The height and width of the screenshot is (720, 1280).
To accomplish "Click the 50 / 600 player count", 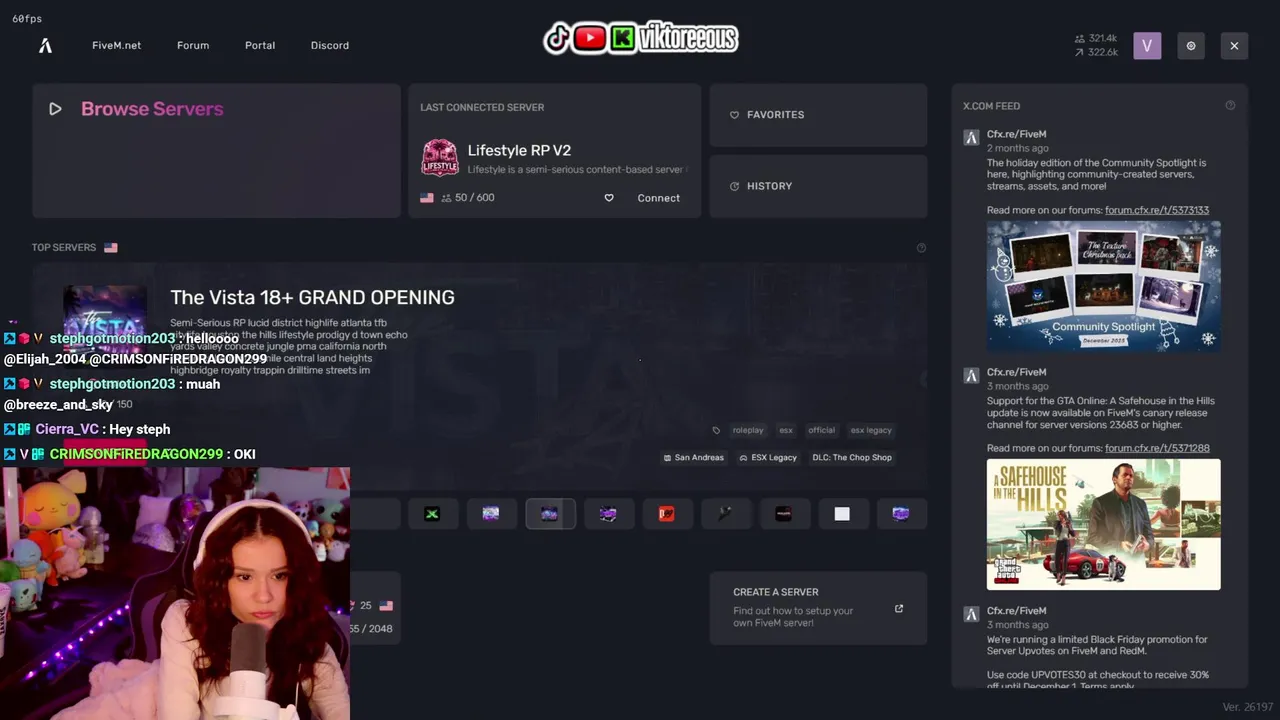I will (468, 198).
